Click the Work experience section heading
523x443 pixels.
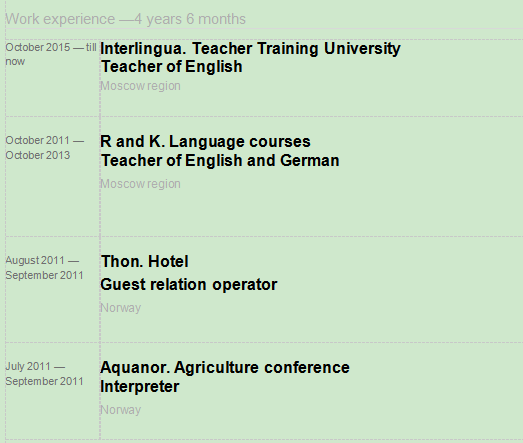click(x=125, y=19)
